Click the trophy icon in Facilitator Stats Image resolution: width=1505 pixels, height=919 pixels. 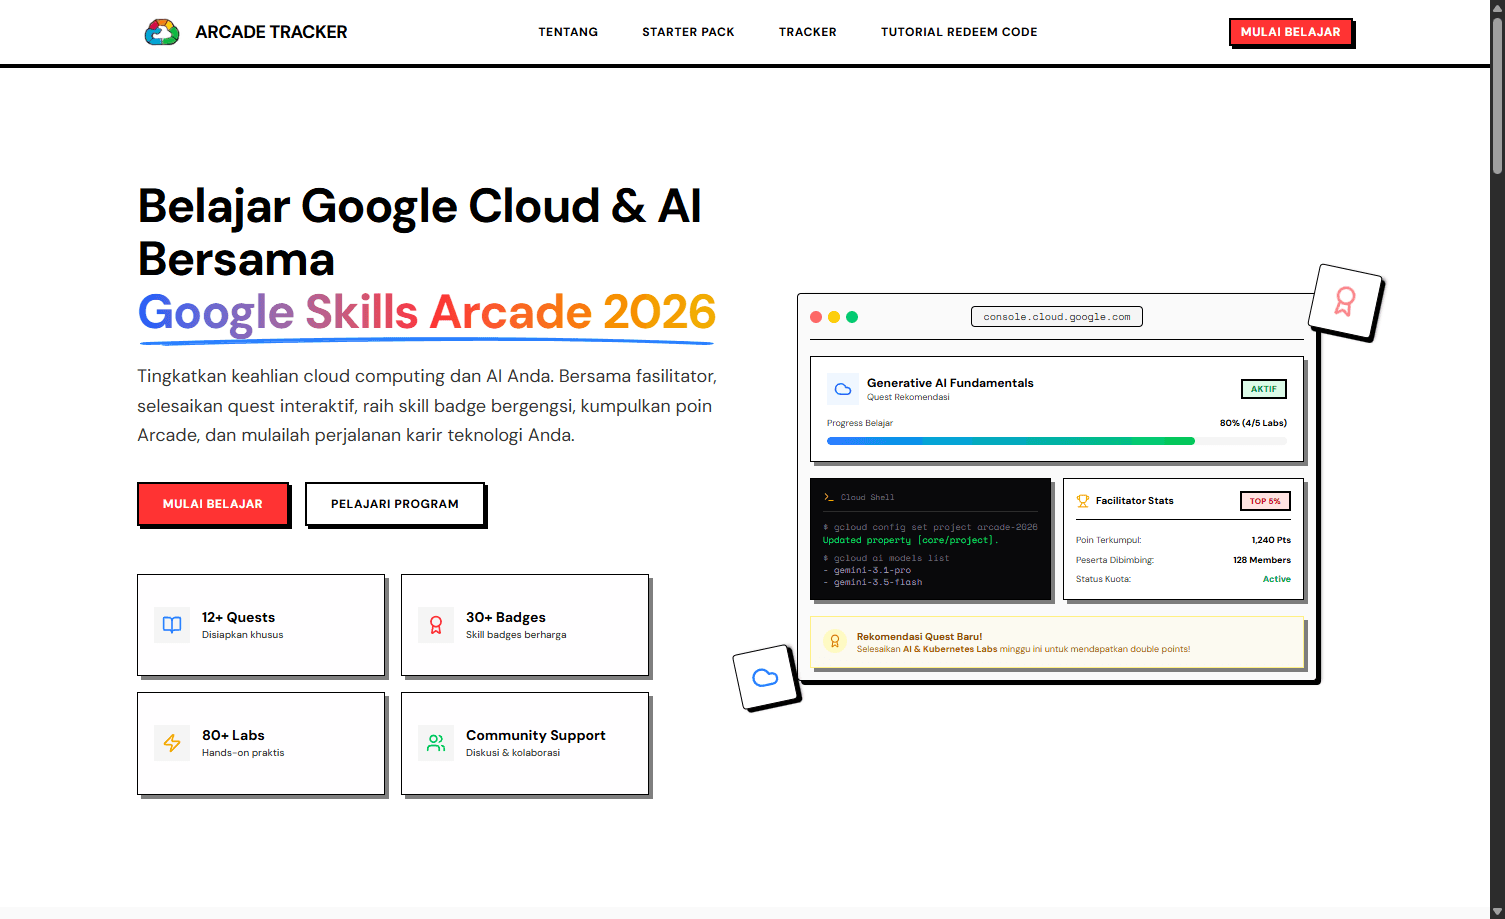(x=1082, y=501)
